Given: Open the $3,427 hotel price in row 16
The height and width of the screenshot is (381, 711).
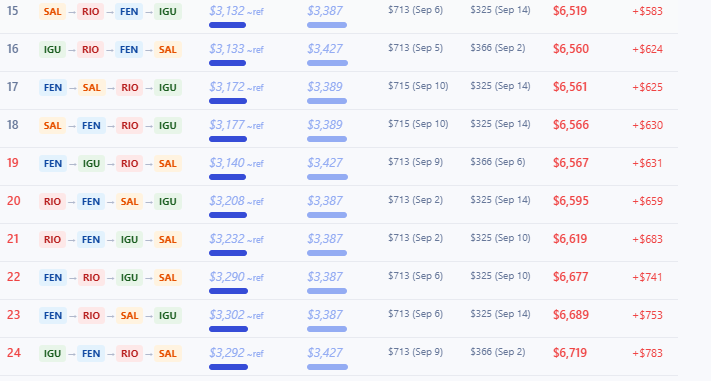Looking at the screenshot, I should 325,49.
